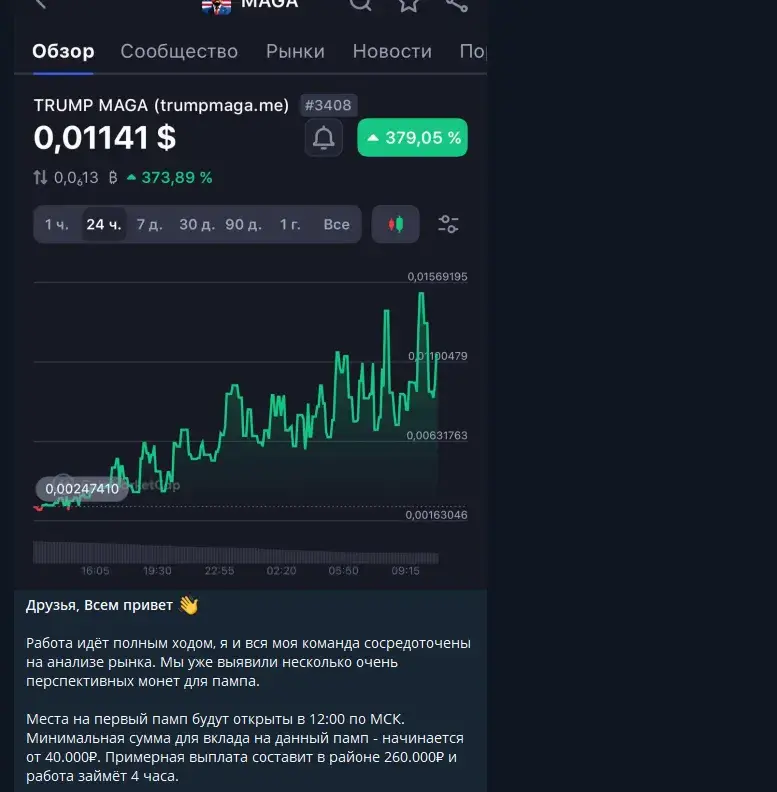Open the Сообщество tab

[x=179, y=52]
